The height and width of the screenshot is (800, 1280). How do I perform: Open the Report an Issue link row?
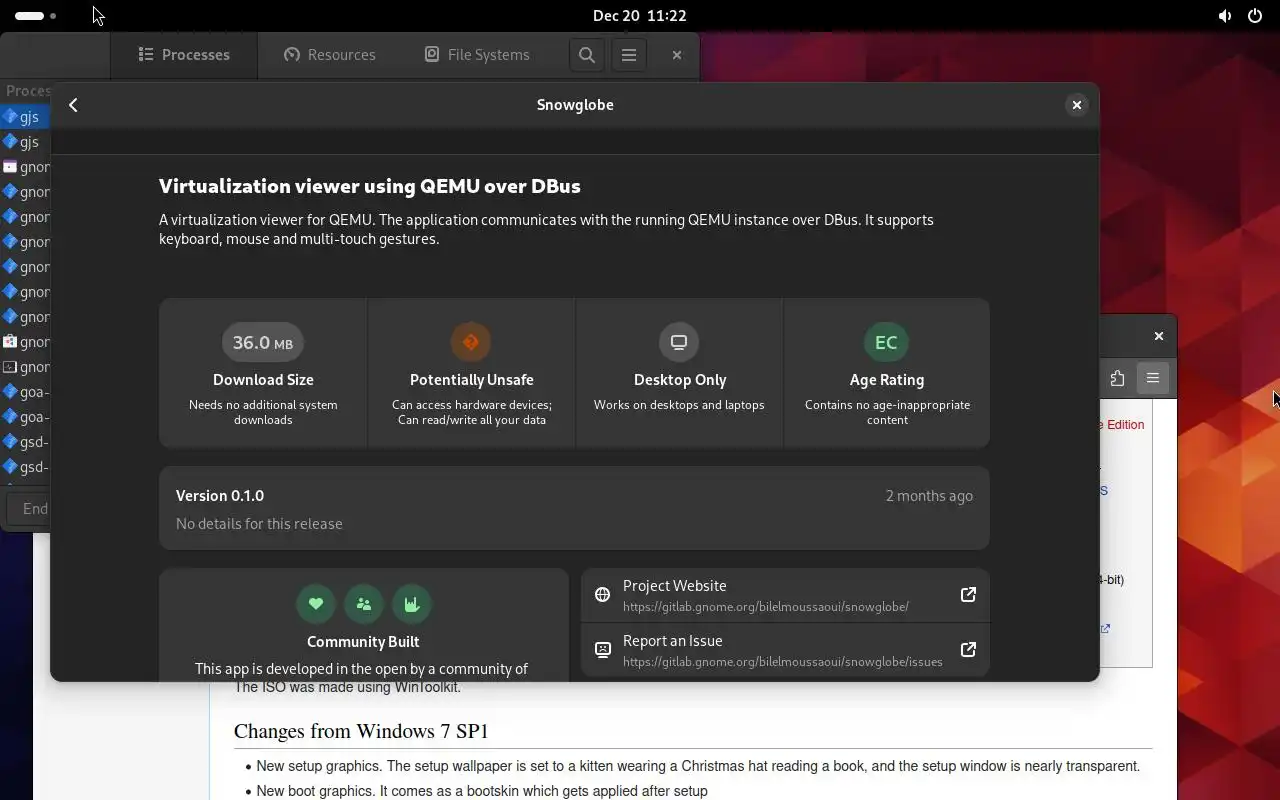click(x=785, y=650)
